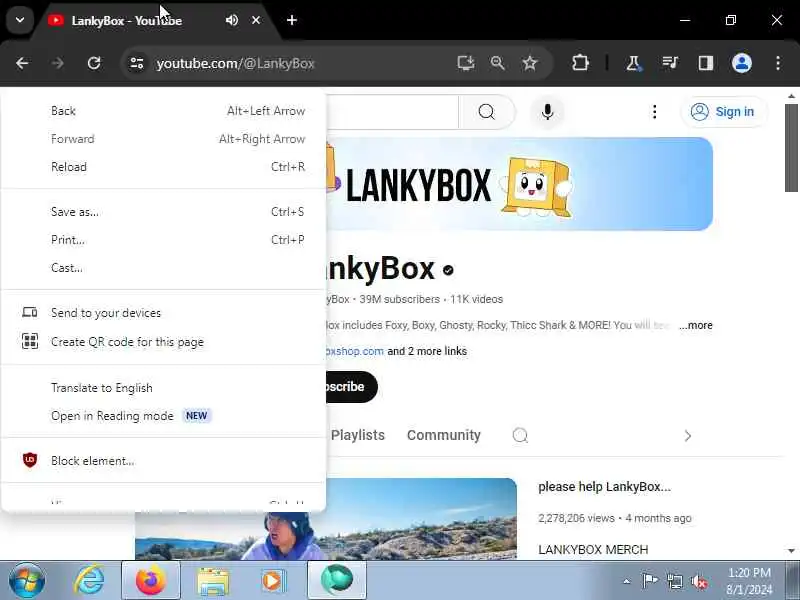Toggle the browser side panel
This screenshot has height=600, width=800.
706,63
